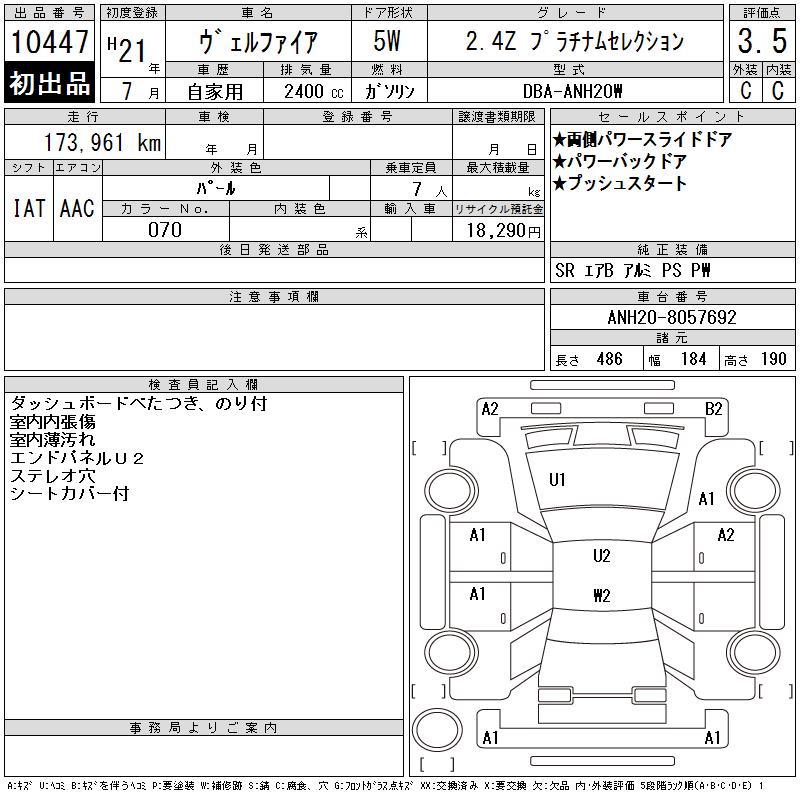Click the grade "2.4Z プラチナムセレクション"
The height and width of the screenshot is (800, 800).
[x=574, y=41]
